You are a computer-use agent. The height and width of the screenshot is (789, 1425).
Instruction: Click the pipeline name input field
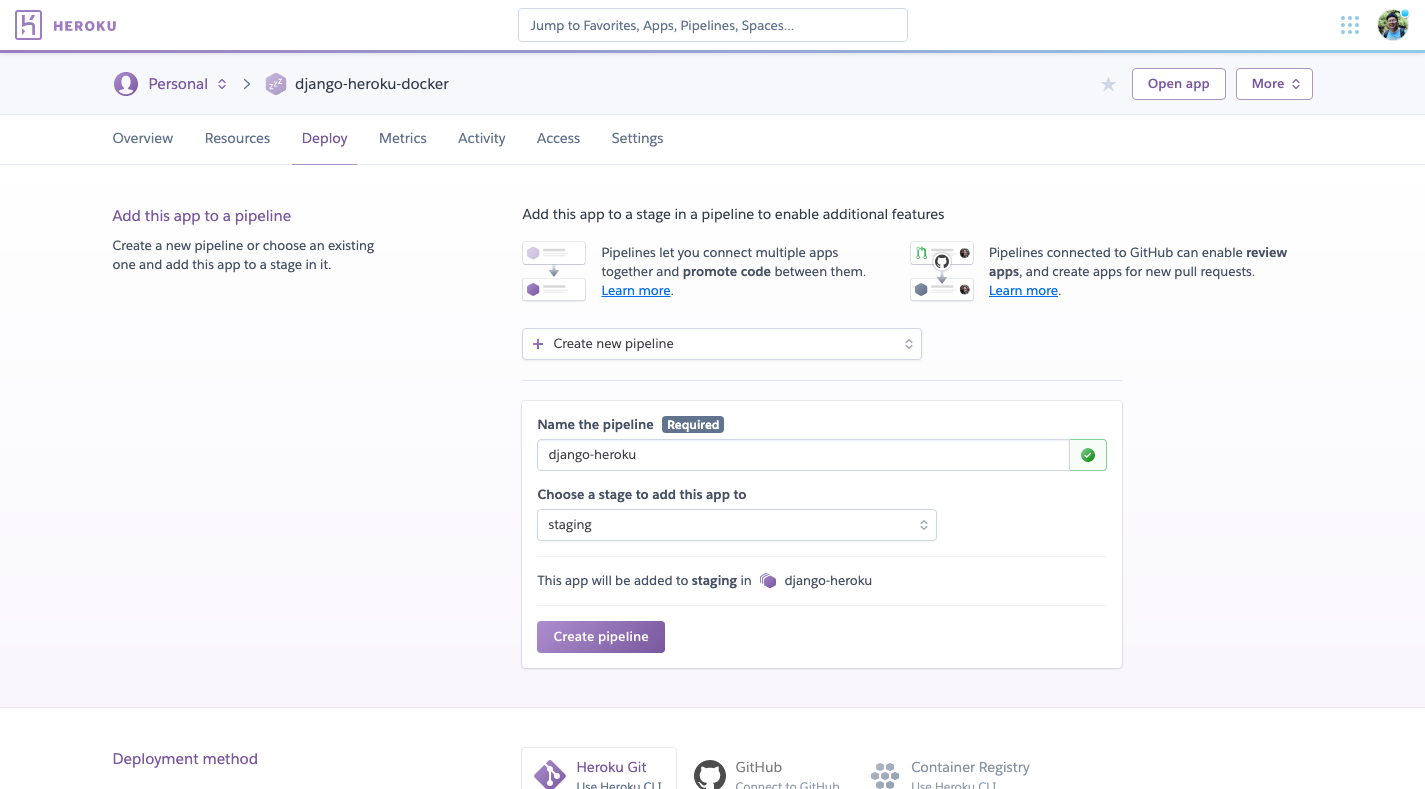[x=802, y=455]
